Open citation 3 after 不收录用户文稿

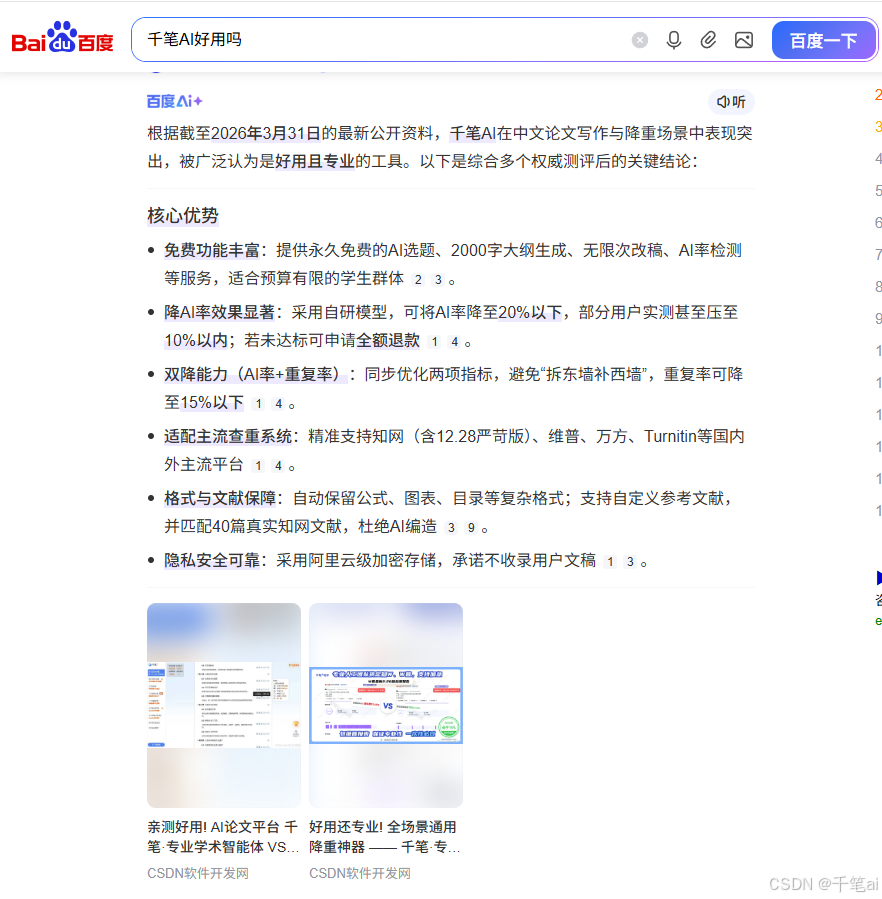pyautogui.click(x=630, y=562)
